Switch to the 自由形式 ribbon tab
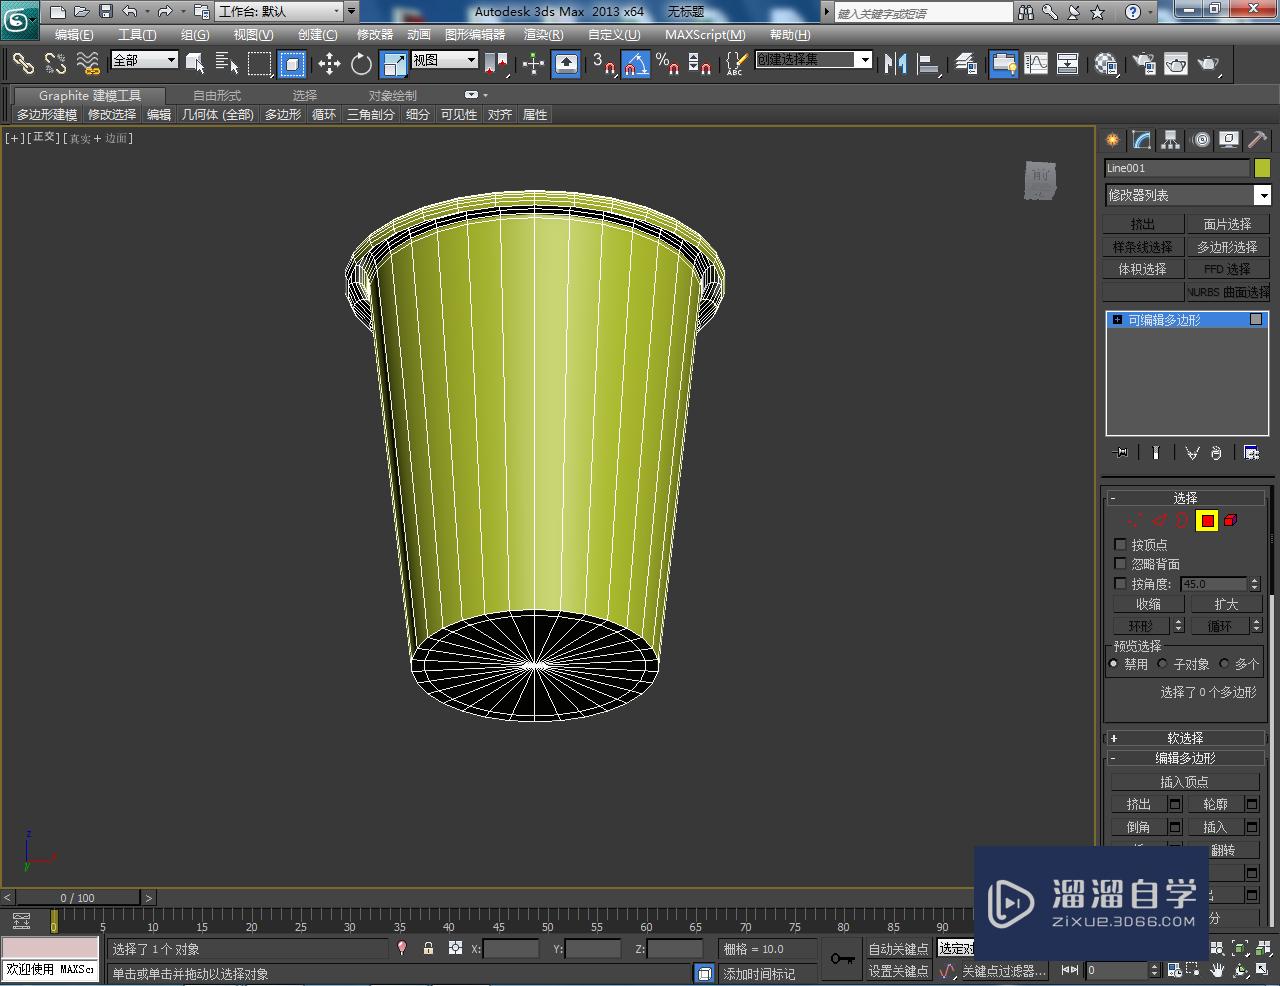This screenshot has height=986, width=1280. coord(217,96)
